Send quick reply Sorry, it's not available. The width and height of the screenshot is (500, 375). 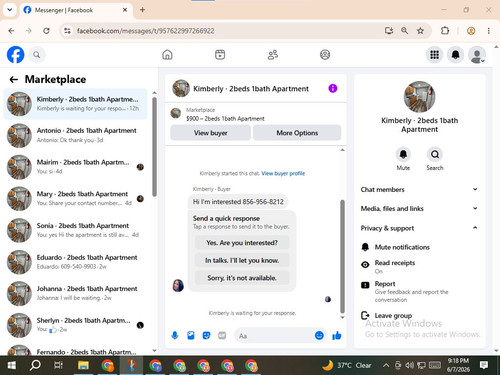coord(242,278)
